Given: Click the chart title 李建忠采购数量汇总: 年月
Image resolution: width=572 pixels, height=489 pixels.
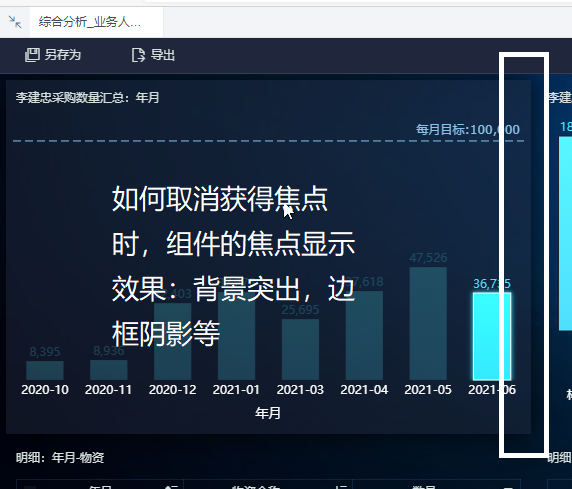Looking at the screenshot, I should point(88,97).
